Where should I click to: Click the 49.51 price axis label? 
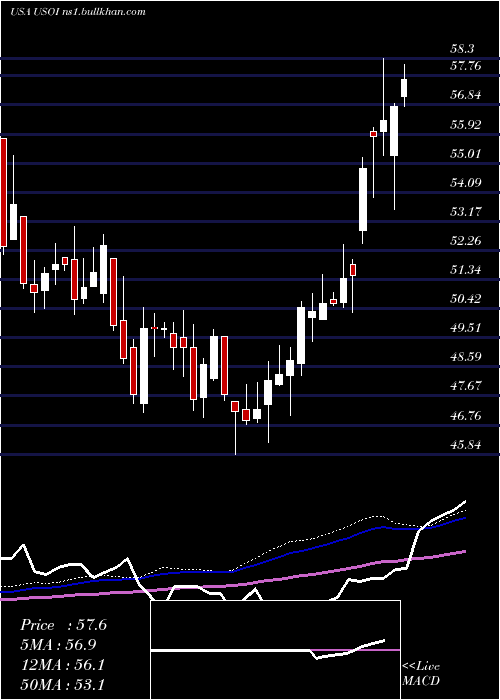click(x=467, y=328)
